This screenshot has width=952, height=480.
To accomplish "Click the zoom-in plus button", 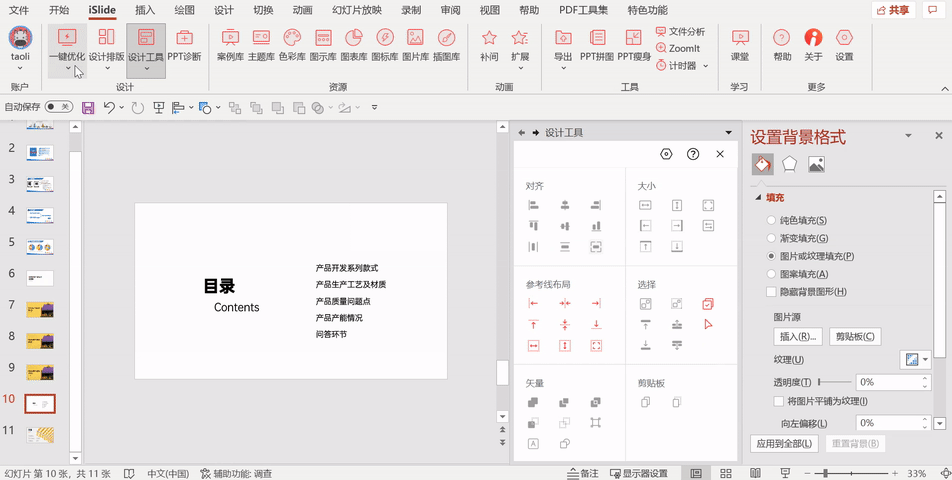I will 895,473.
